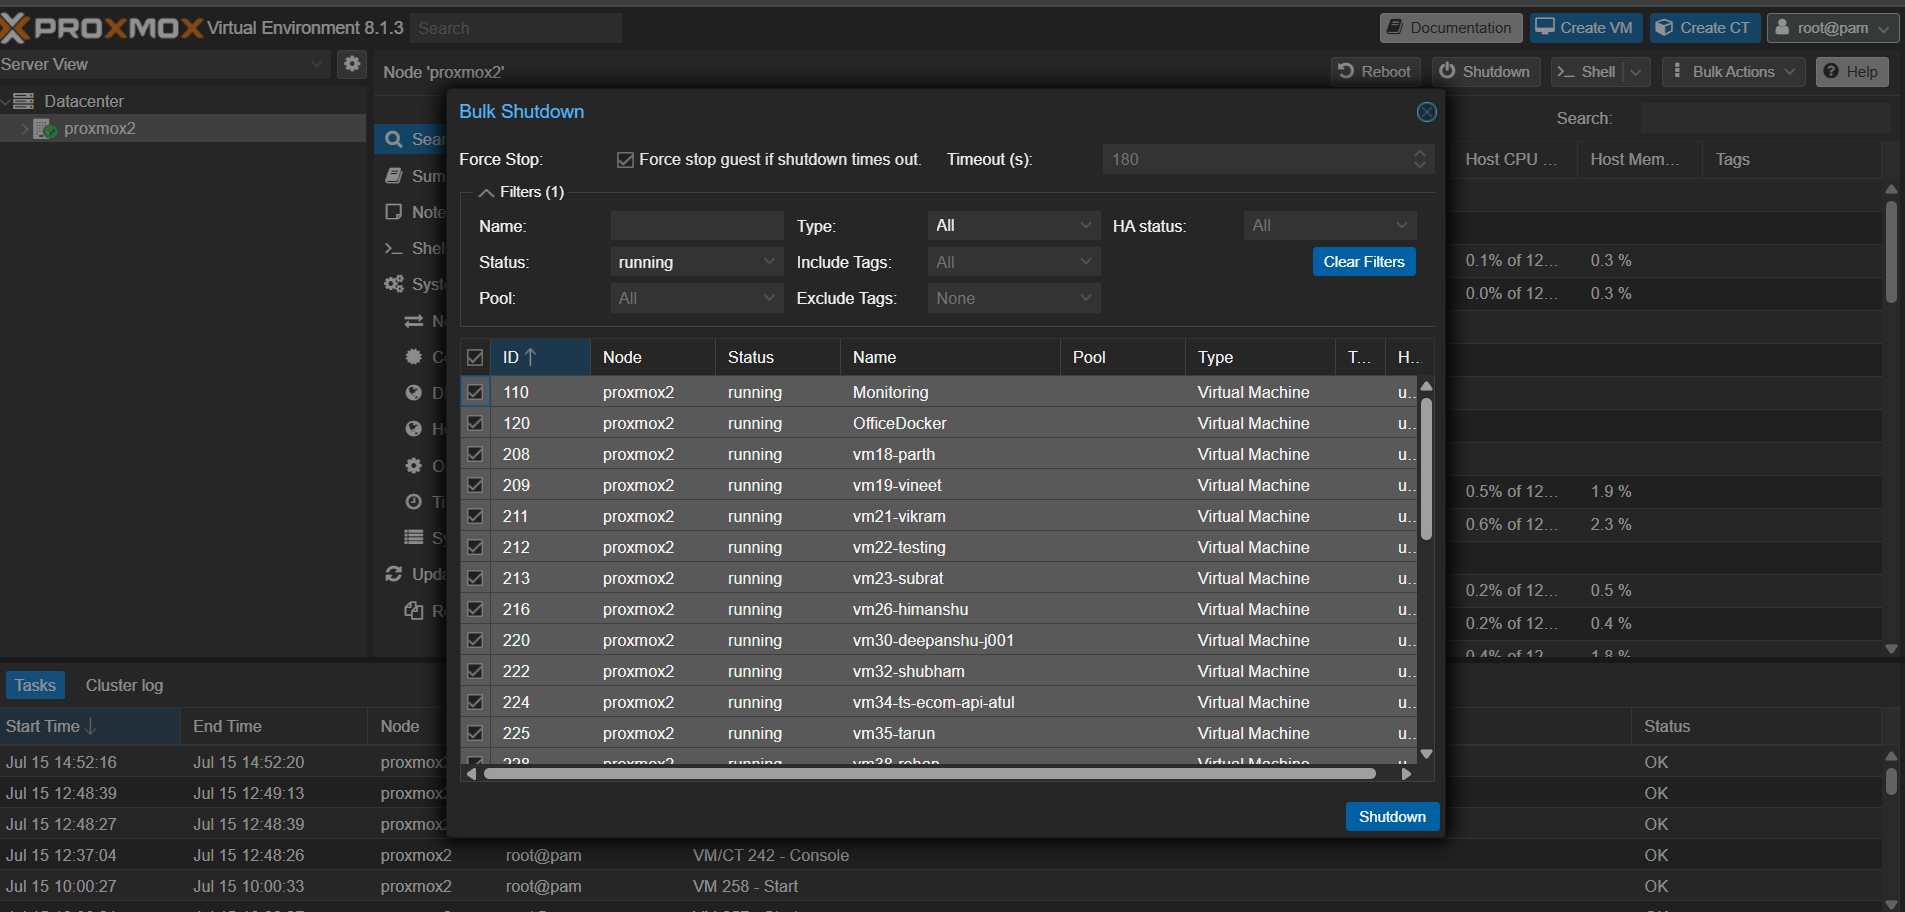1905x912 pixels.
Task: Click the Create CT cube icon
Action: [x=1664, y=27]
